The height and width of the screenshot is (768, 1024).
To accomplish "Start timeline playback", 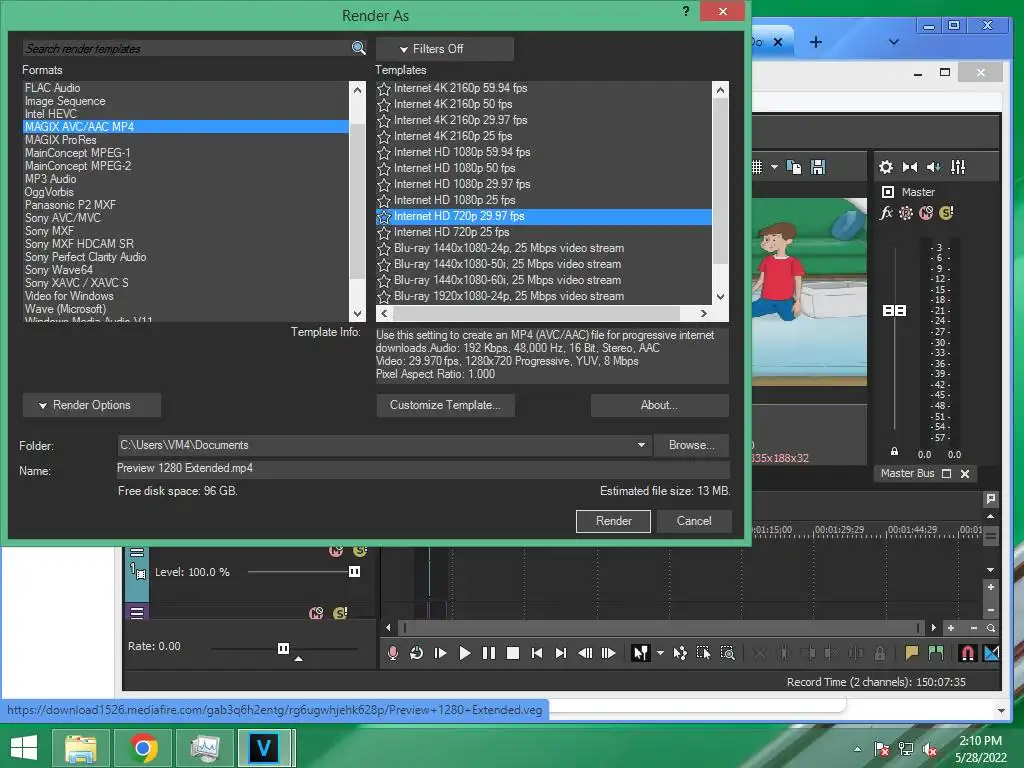I will [x=464, y=653].
